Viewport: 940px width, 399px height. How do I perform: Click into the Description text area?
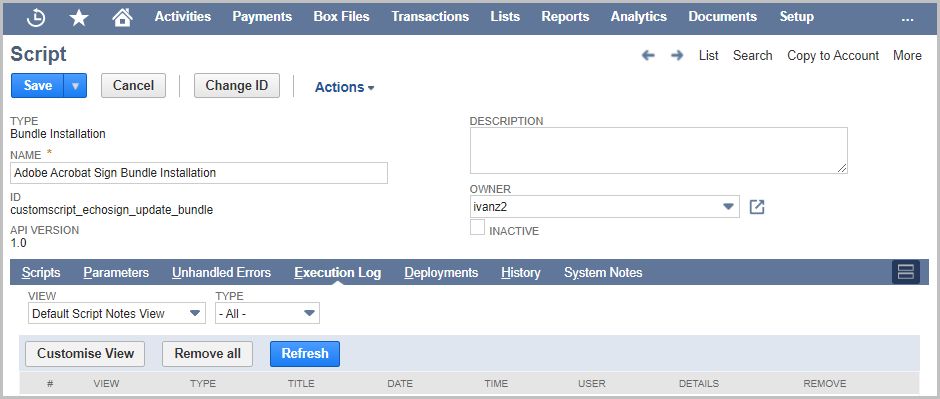pos(659,150)
